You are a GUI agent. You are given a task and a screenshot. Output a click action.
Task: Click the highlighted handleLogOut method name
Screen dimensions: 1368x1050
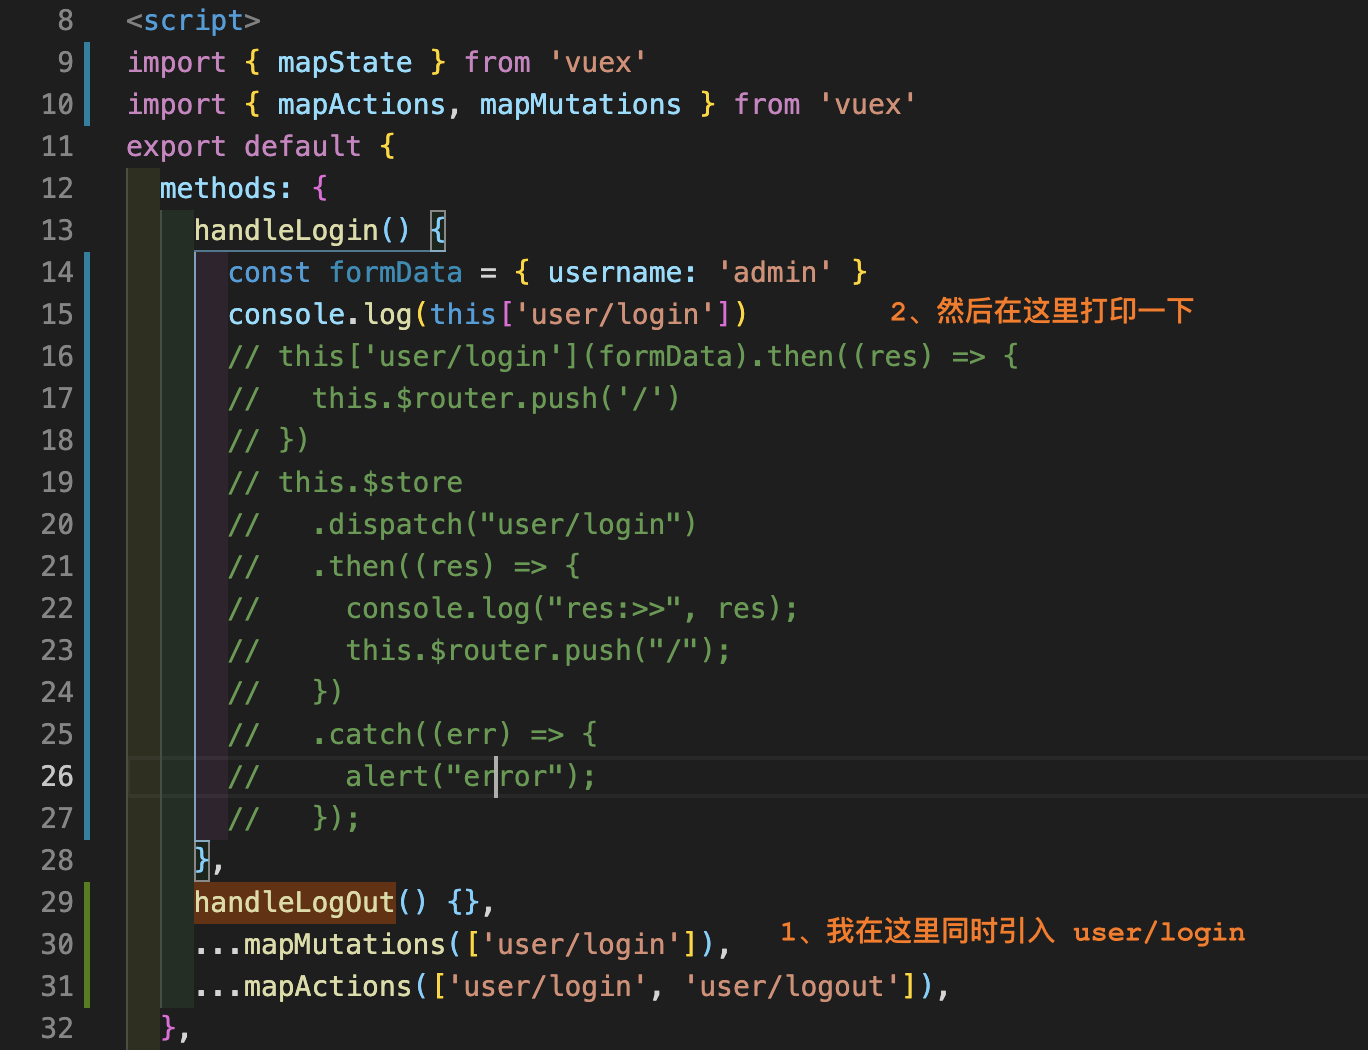tap(294, 902)
